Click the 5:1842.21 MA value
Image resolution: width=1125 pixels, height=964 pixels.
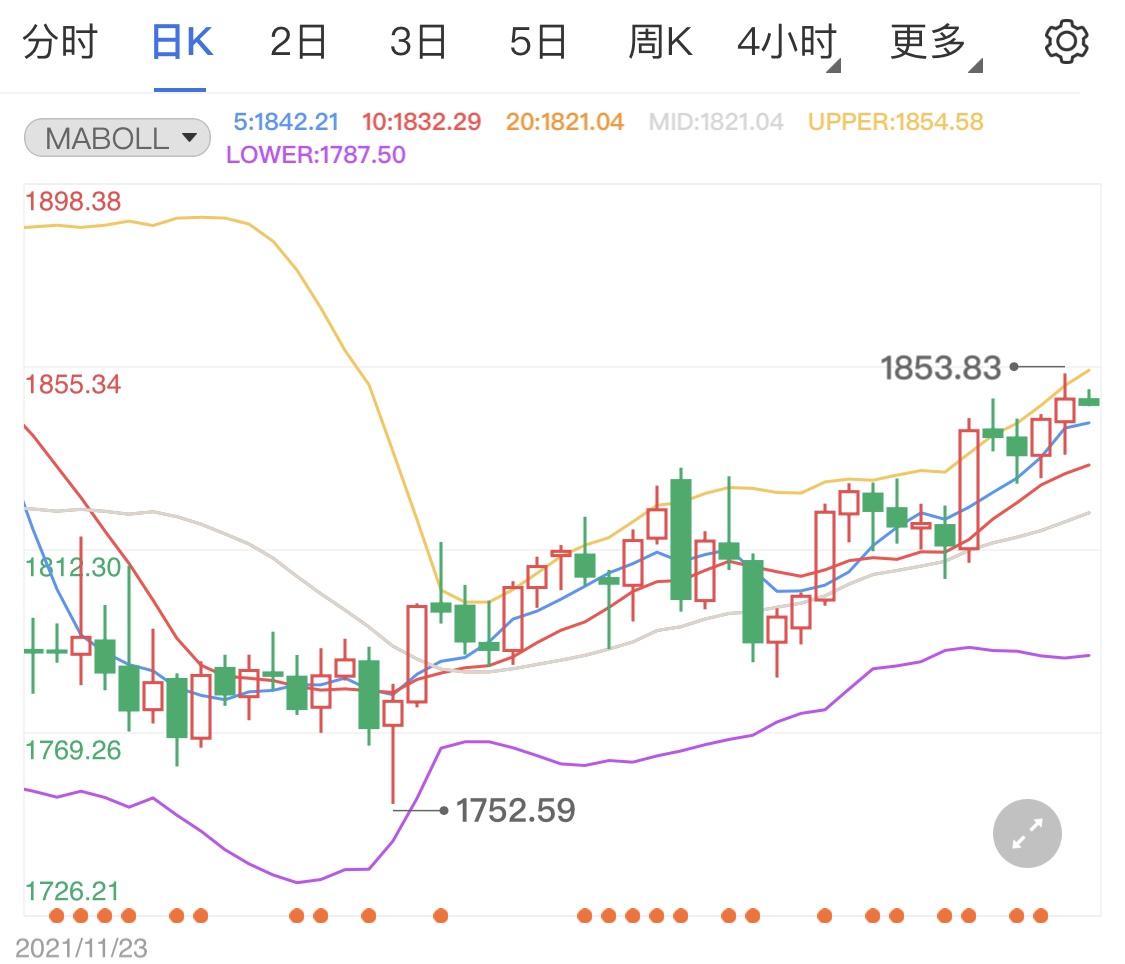(286, 122)
